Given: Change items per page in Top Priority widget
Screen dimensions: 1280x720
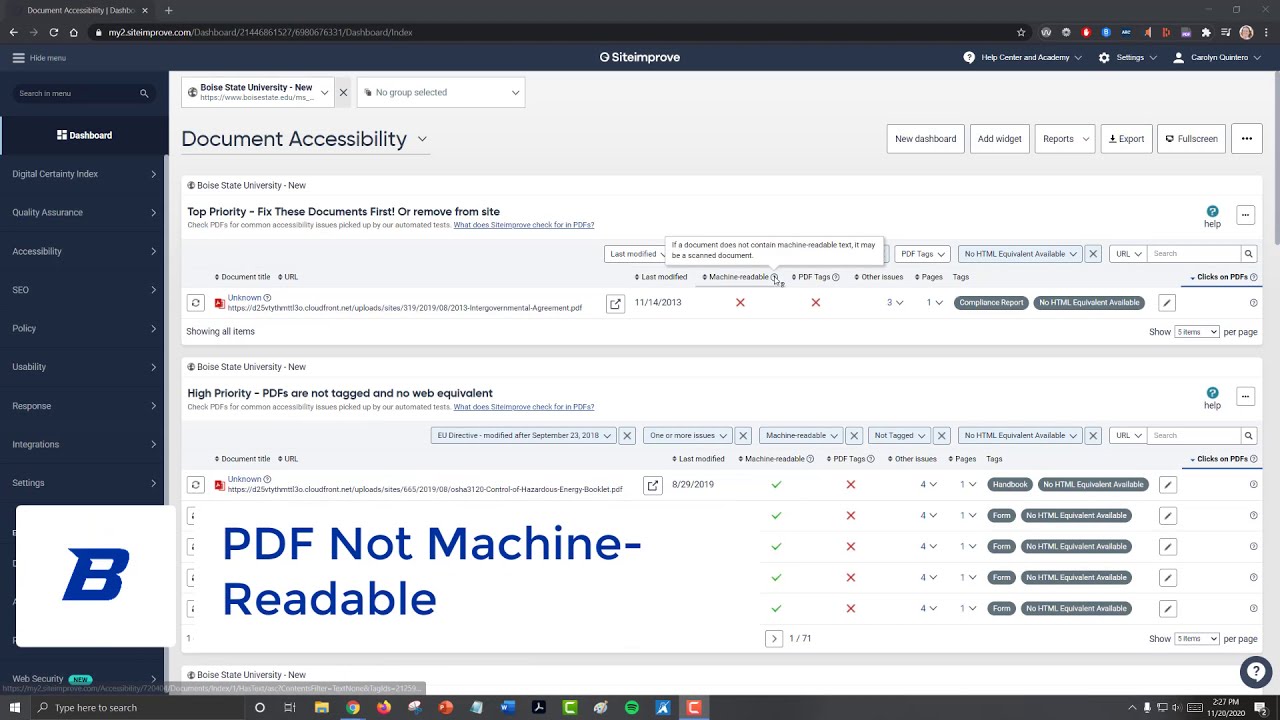Looking at the screenshot, I should coord(1196,332).
